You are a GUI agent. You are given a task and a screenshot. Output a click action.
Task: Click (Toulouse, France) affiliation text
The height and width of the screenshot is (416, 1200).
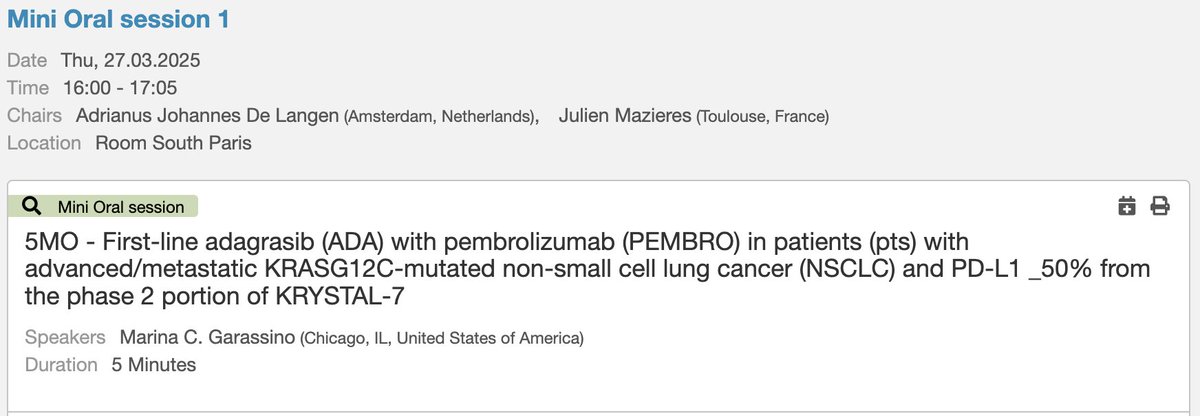(763, 117)
